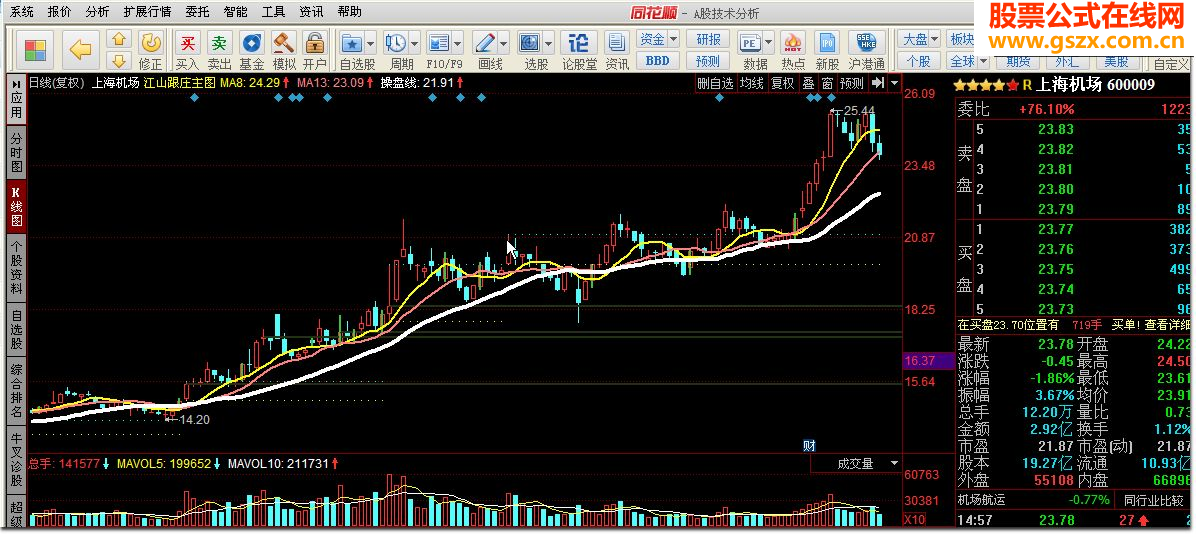1196x534 pixels.
Task: Launch 模拟 simulated trading gavel icon
Action: pyautogui.click(x=284, y=43)
